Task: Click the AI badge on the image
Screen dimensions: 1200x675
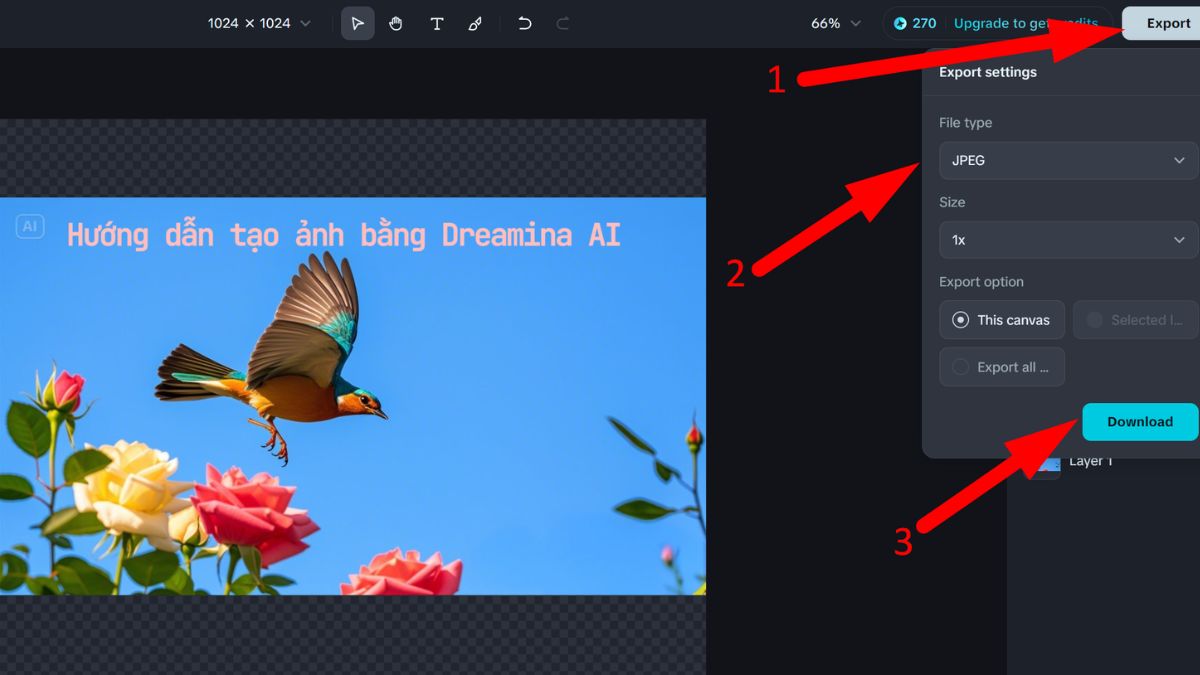Action: coord(30,226)
